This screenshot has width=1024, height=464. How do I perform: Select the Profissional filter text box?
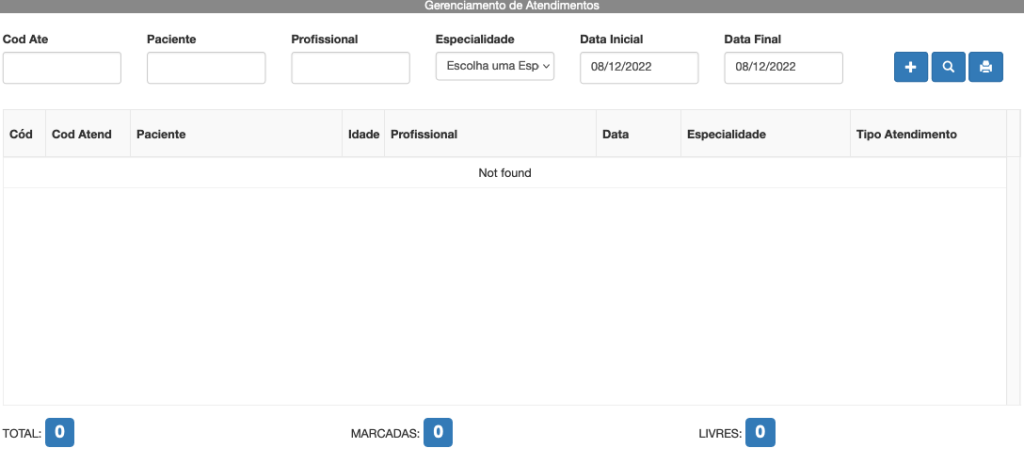point(350,67)
